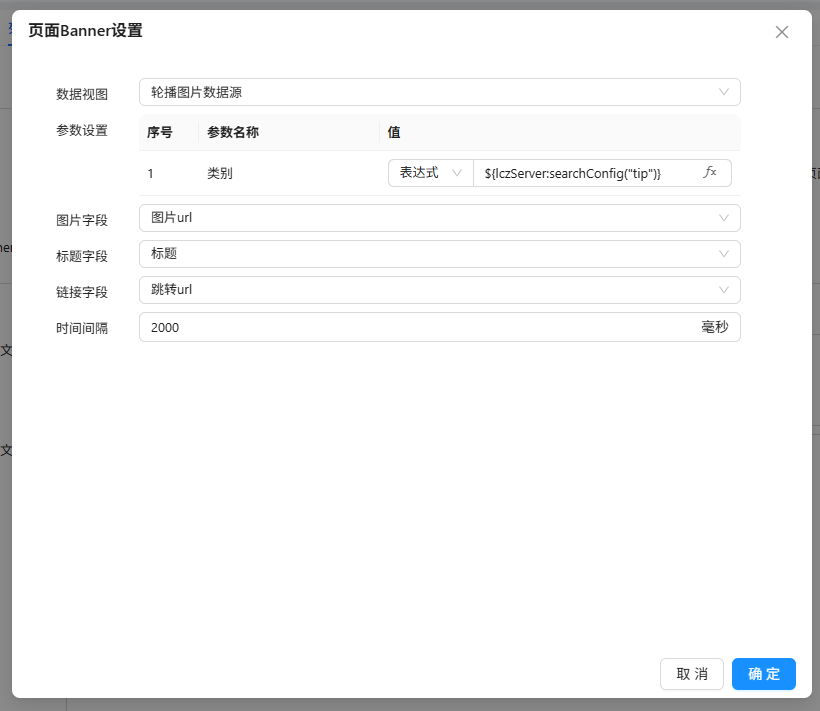Open the 数据视图 dropdown showing 轮播图片数据源
Viewport: 820px width, 711px height.
pyautogui.click(x=439, y=92)
